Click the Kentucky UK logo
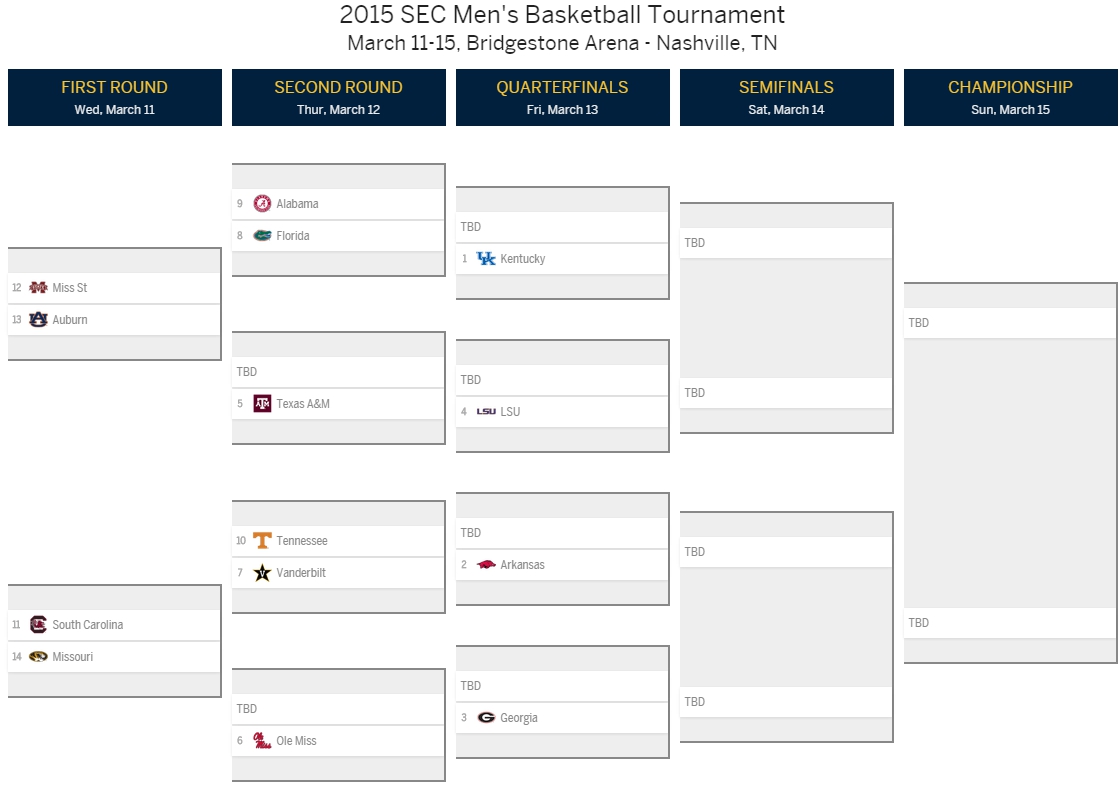Image resolution: width=1119 pixels, height=812 pixels. pyautogui.click(x=486, y=258)
